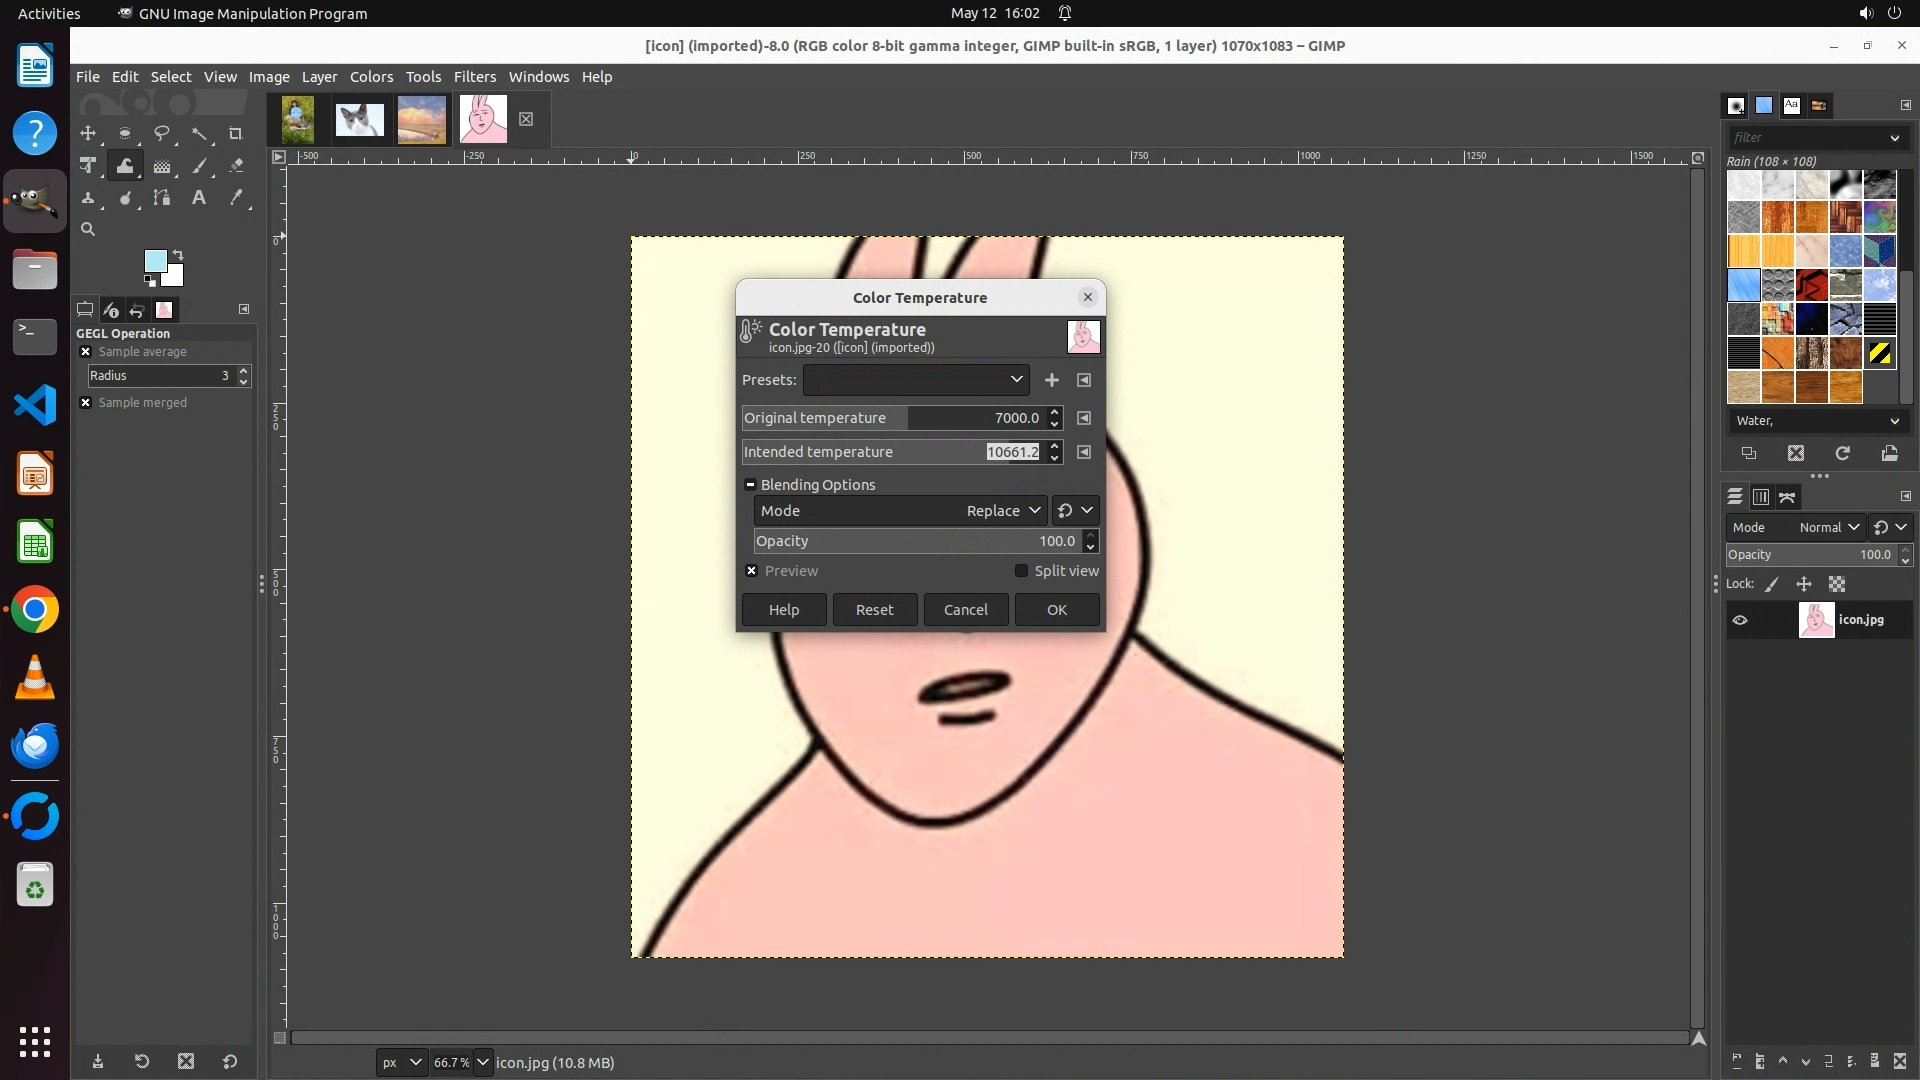Click the Move tool icon
This screenshot has width=1920, height=1080.
coord(88,134)
